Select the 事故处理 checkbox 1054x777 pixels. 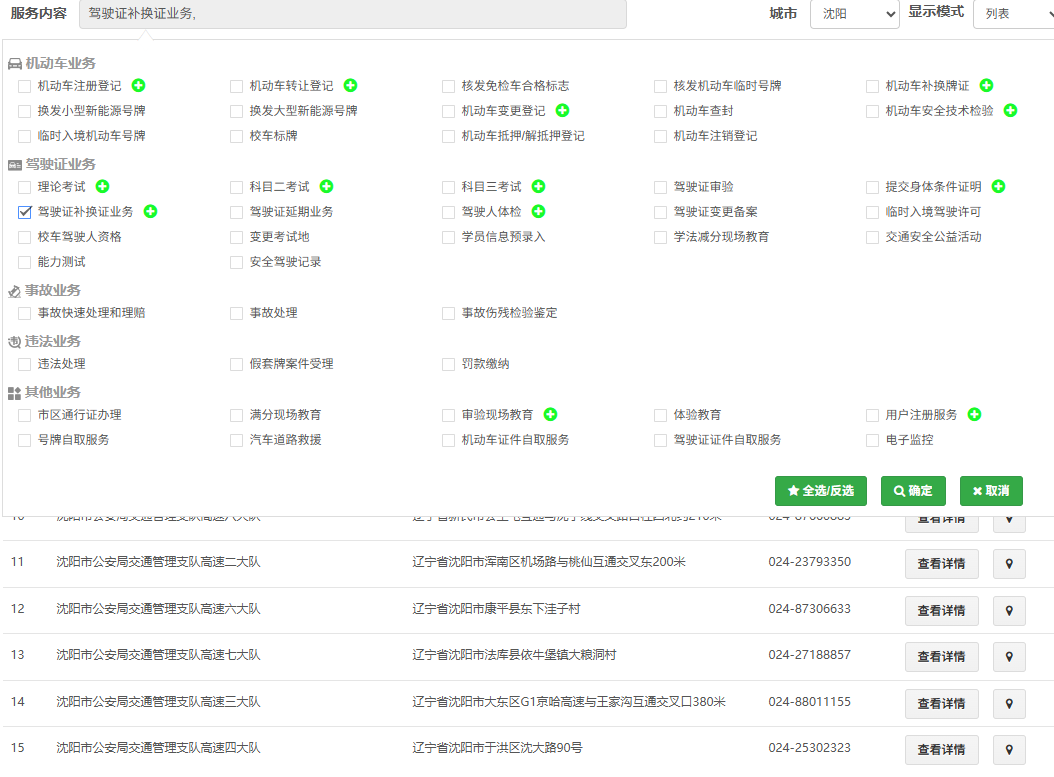coord(237,313)
